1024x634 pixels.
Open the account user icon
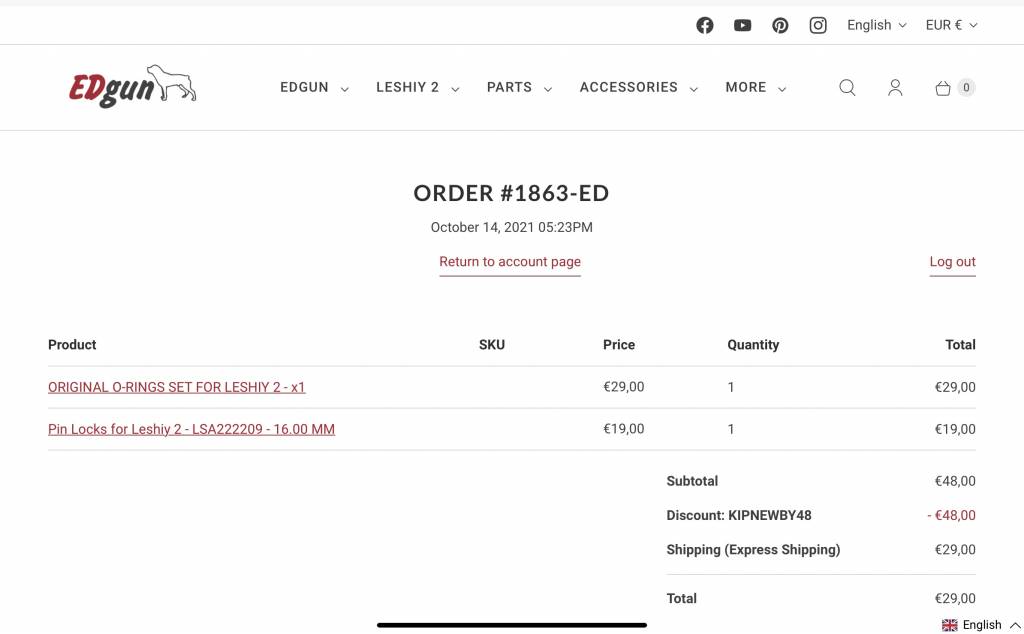click(895, 87)
